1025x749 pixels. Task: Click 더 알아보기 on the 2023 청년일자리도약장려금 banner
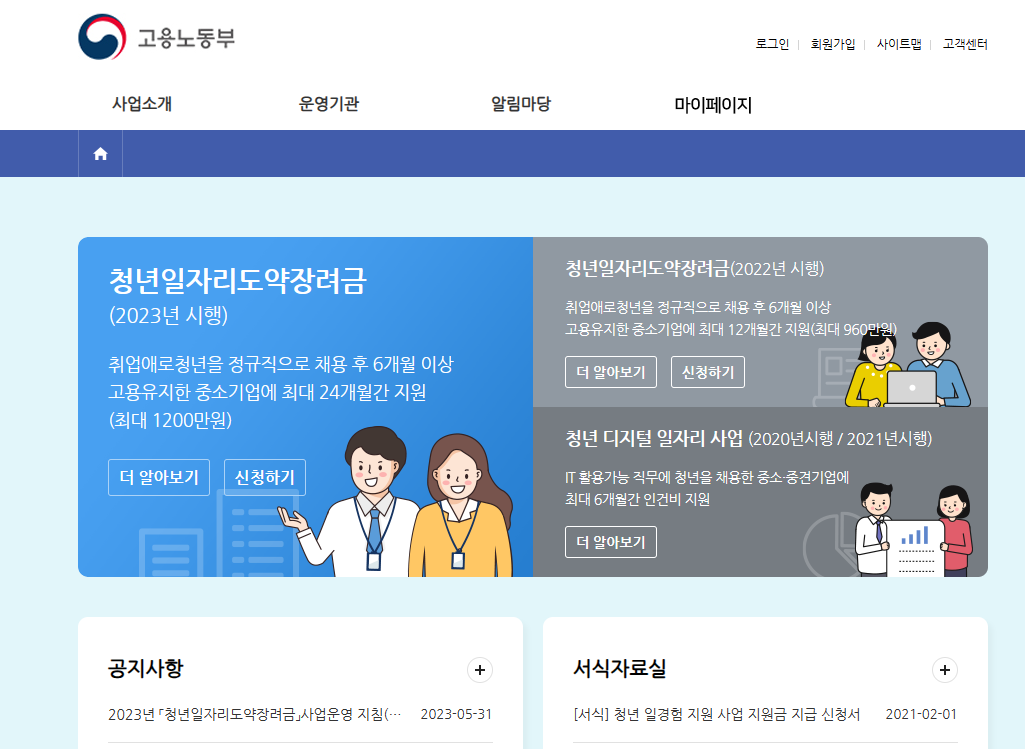pyautogui.click(x=158, y=477)
